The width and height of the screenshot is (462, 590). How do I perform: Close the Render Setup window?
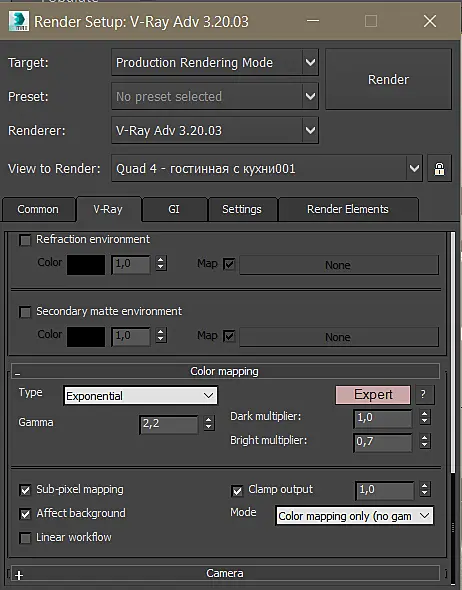coord(430,21)
